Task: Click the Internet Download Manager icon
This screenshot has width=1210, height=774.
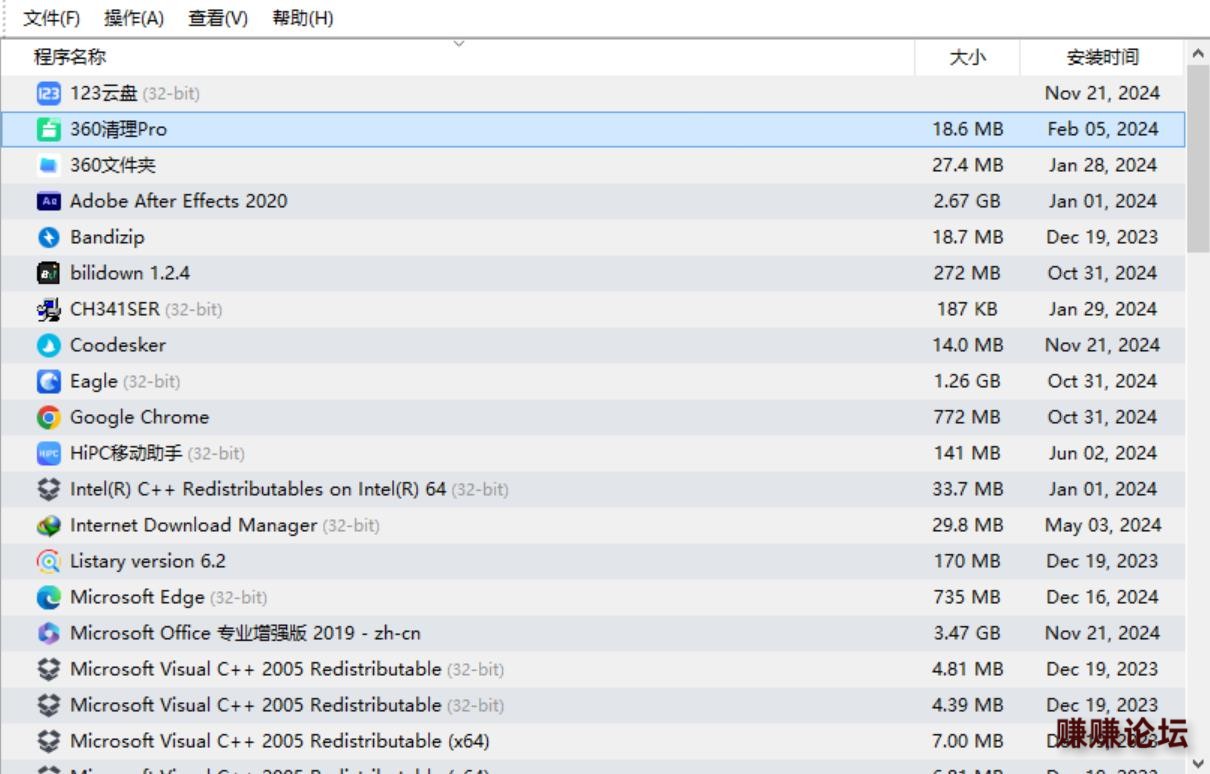Action: (x=48, y=525)
